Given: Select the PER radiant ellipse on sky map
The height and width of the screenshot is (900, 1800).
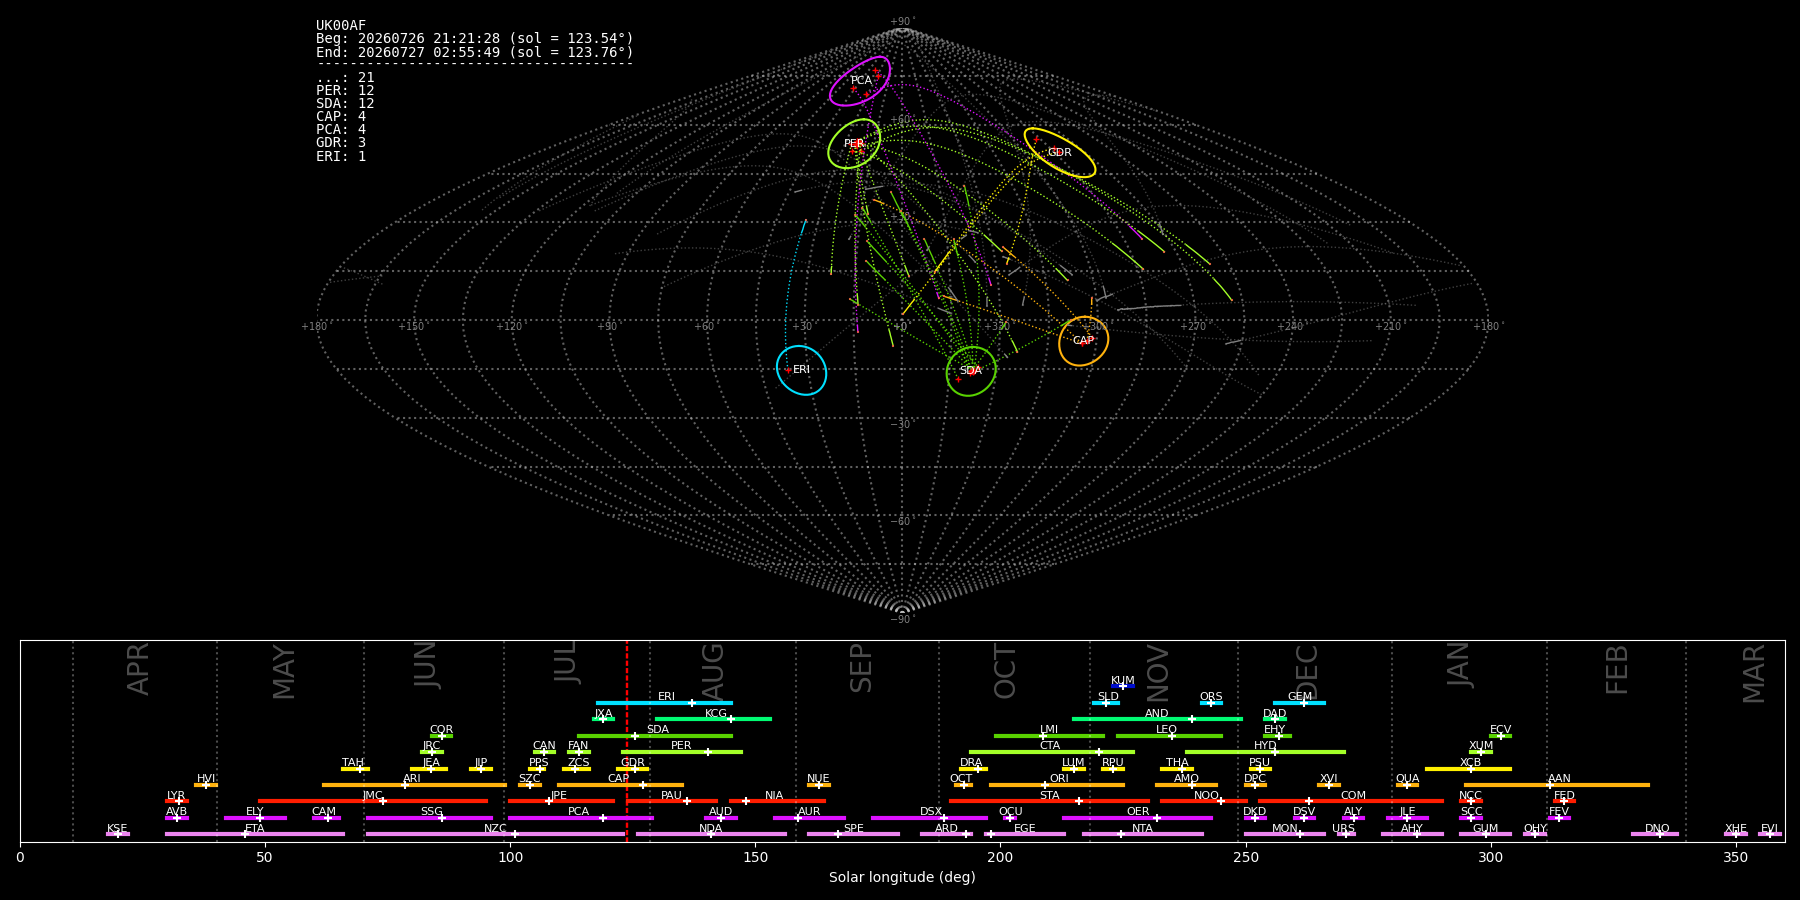Looking at the screenshot, I should (854, 144).
